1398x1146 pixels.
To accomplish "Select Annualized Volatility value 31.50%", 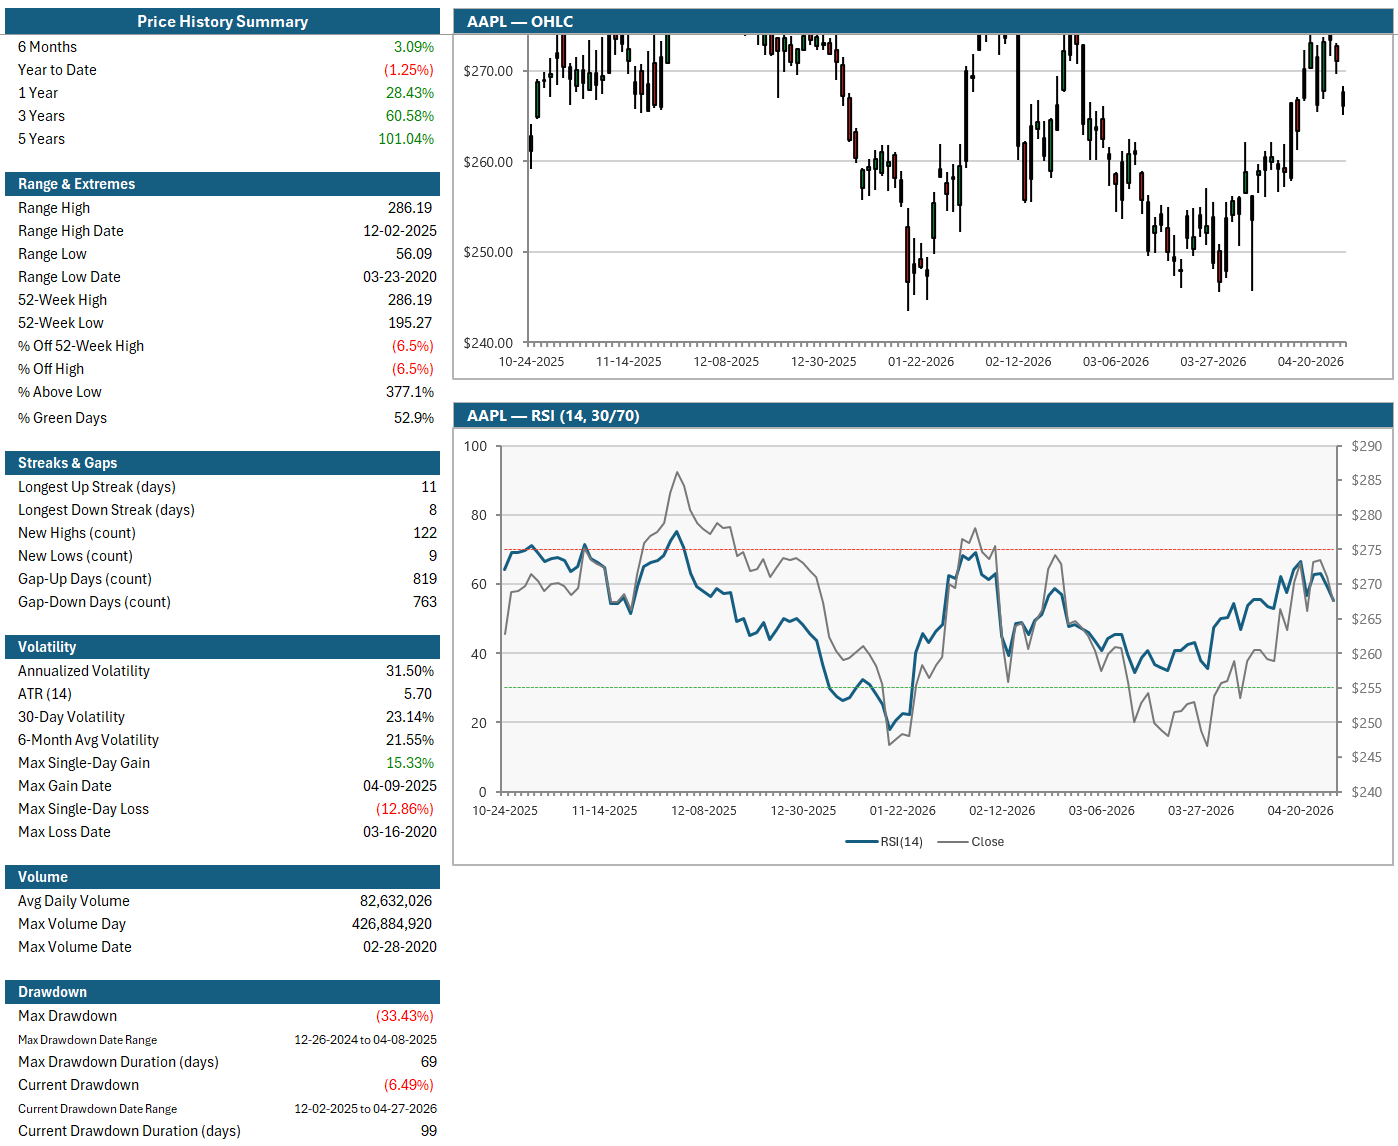I will tap(410, 671).
